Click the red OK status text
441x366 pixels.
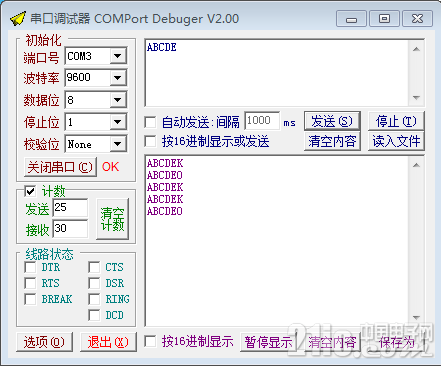[110, 167]
